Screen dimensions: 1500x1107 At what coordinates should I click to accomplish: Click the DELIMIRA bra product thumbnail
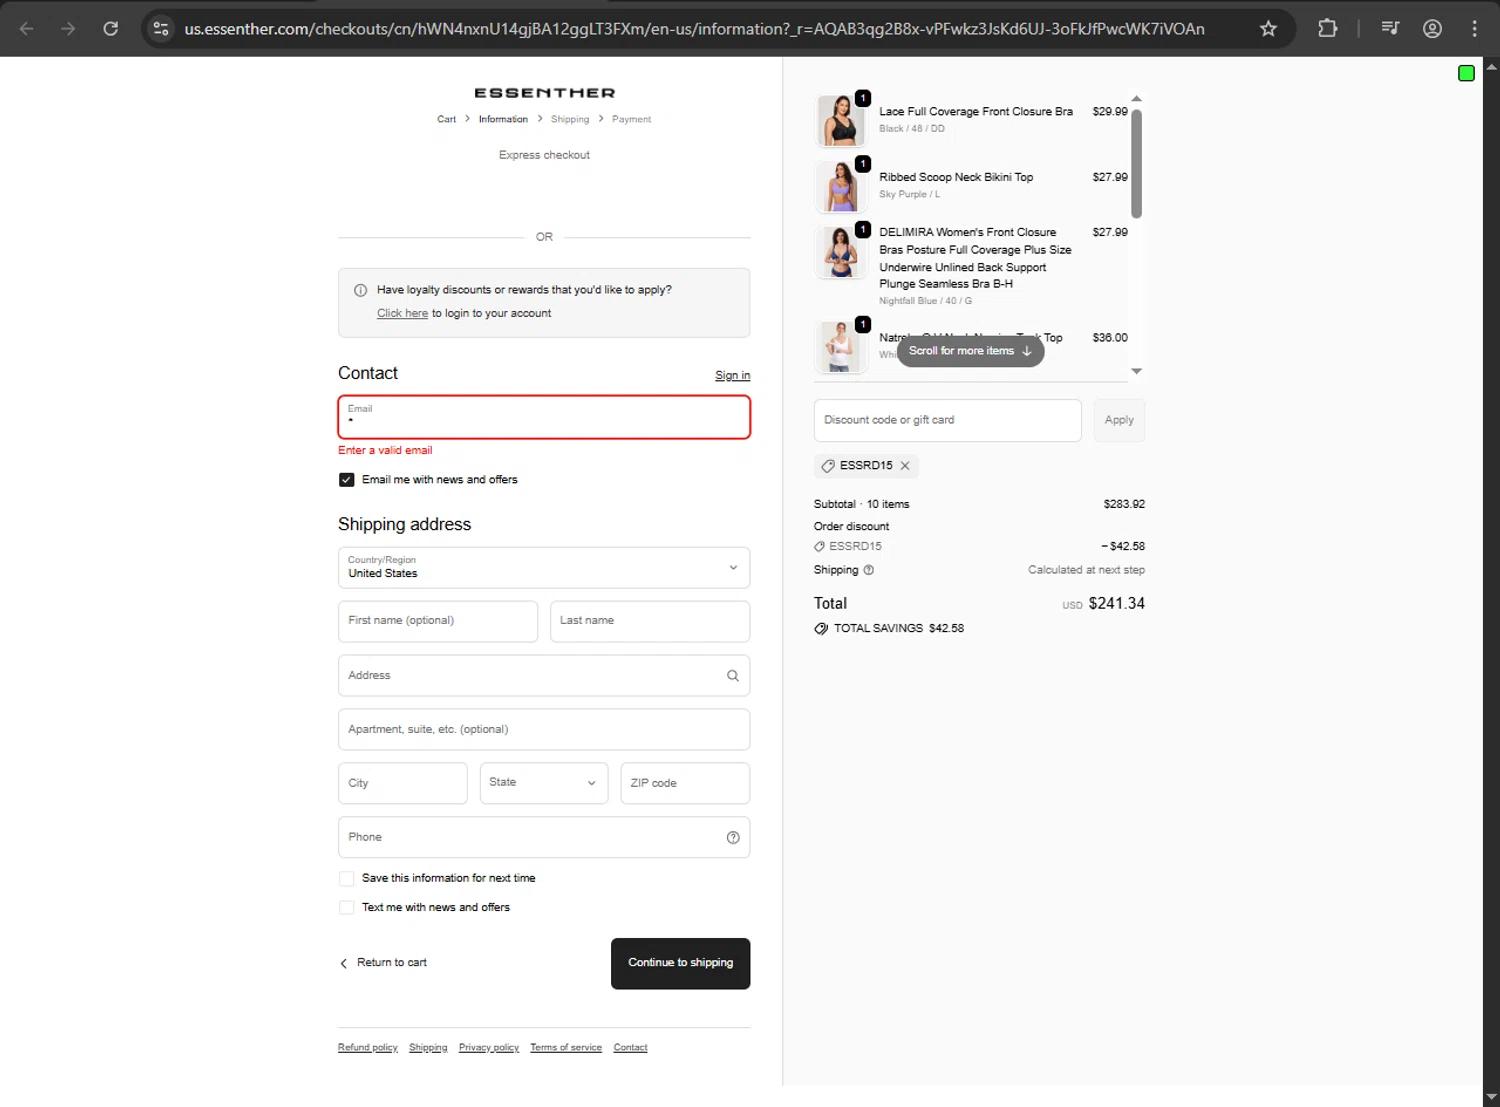click(x=841, y=252)
